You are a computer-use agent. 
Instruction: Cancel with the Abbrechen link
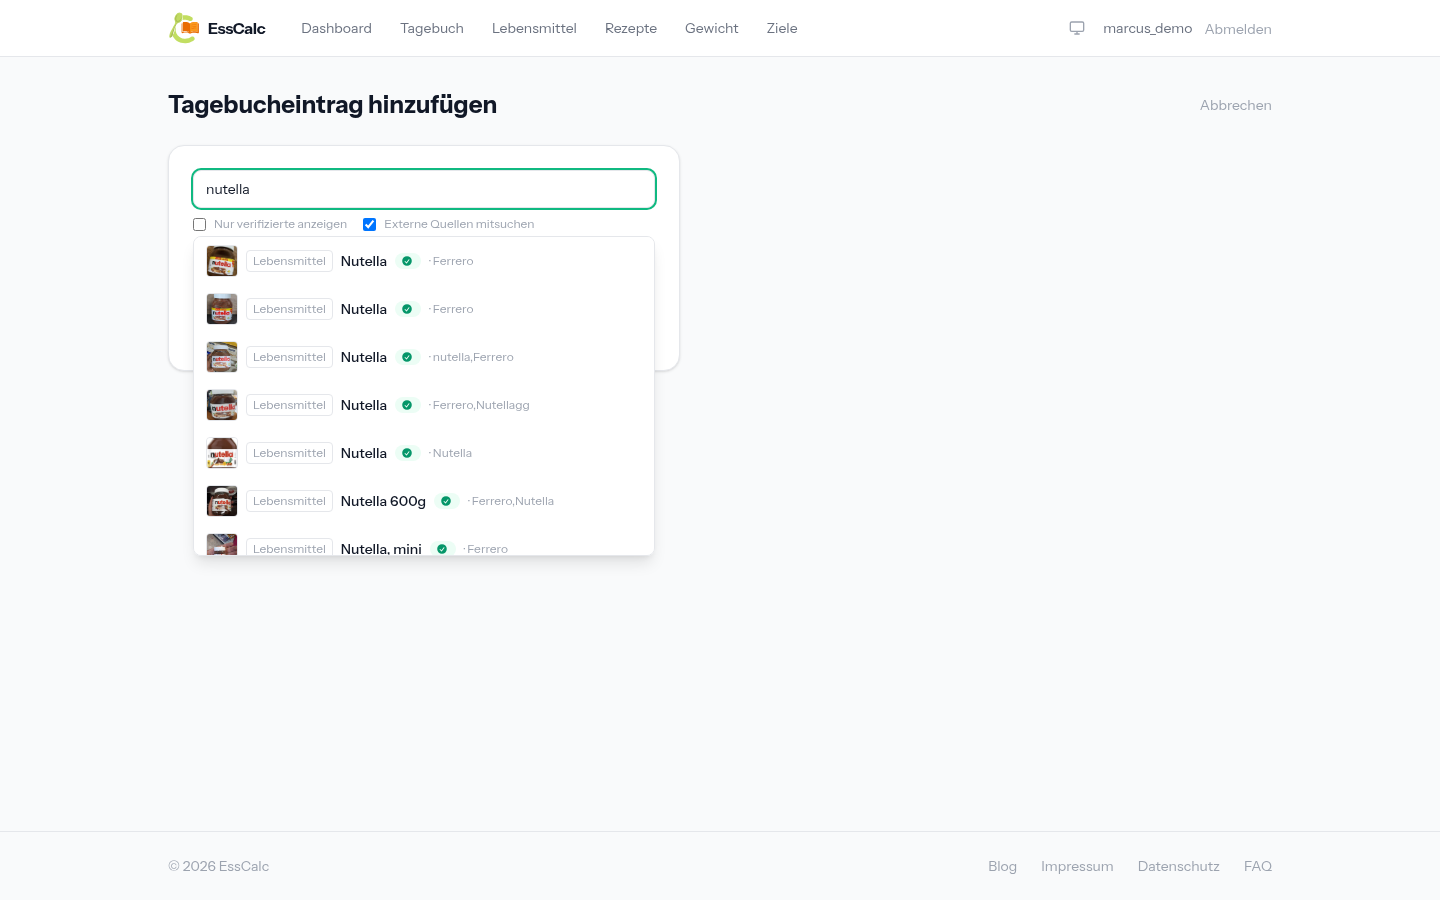(x=1236, y=105)
